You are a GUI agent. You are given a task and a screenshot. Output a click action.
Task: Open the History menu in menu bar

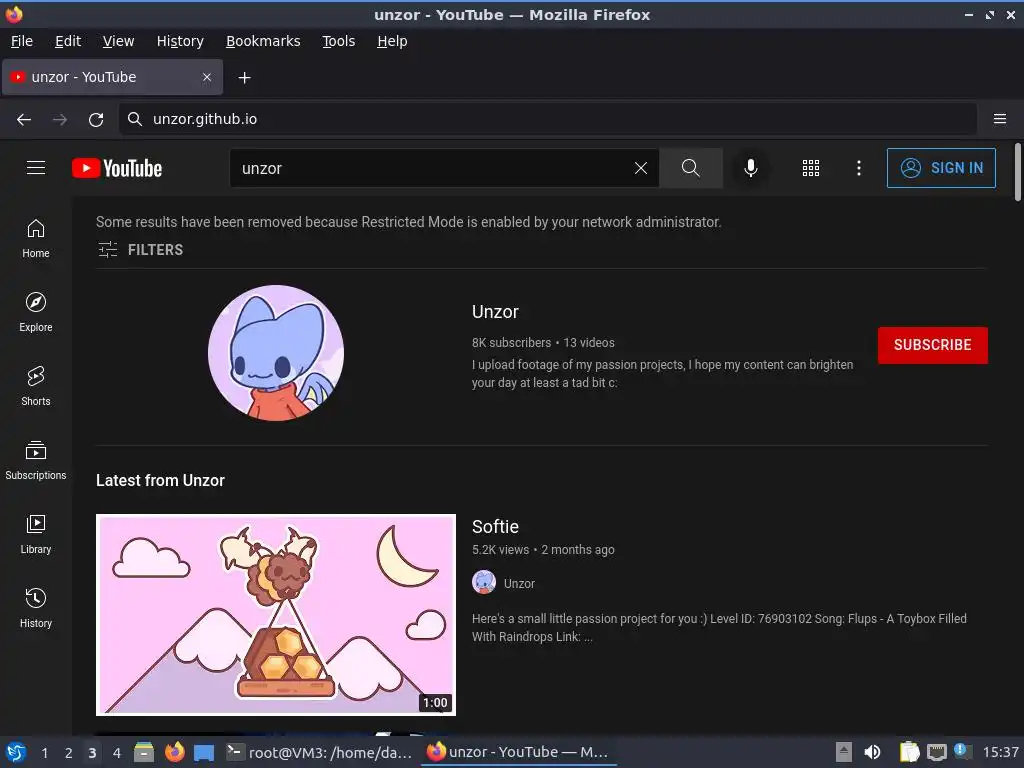click(x=180, y=41)
